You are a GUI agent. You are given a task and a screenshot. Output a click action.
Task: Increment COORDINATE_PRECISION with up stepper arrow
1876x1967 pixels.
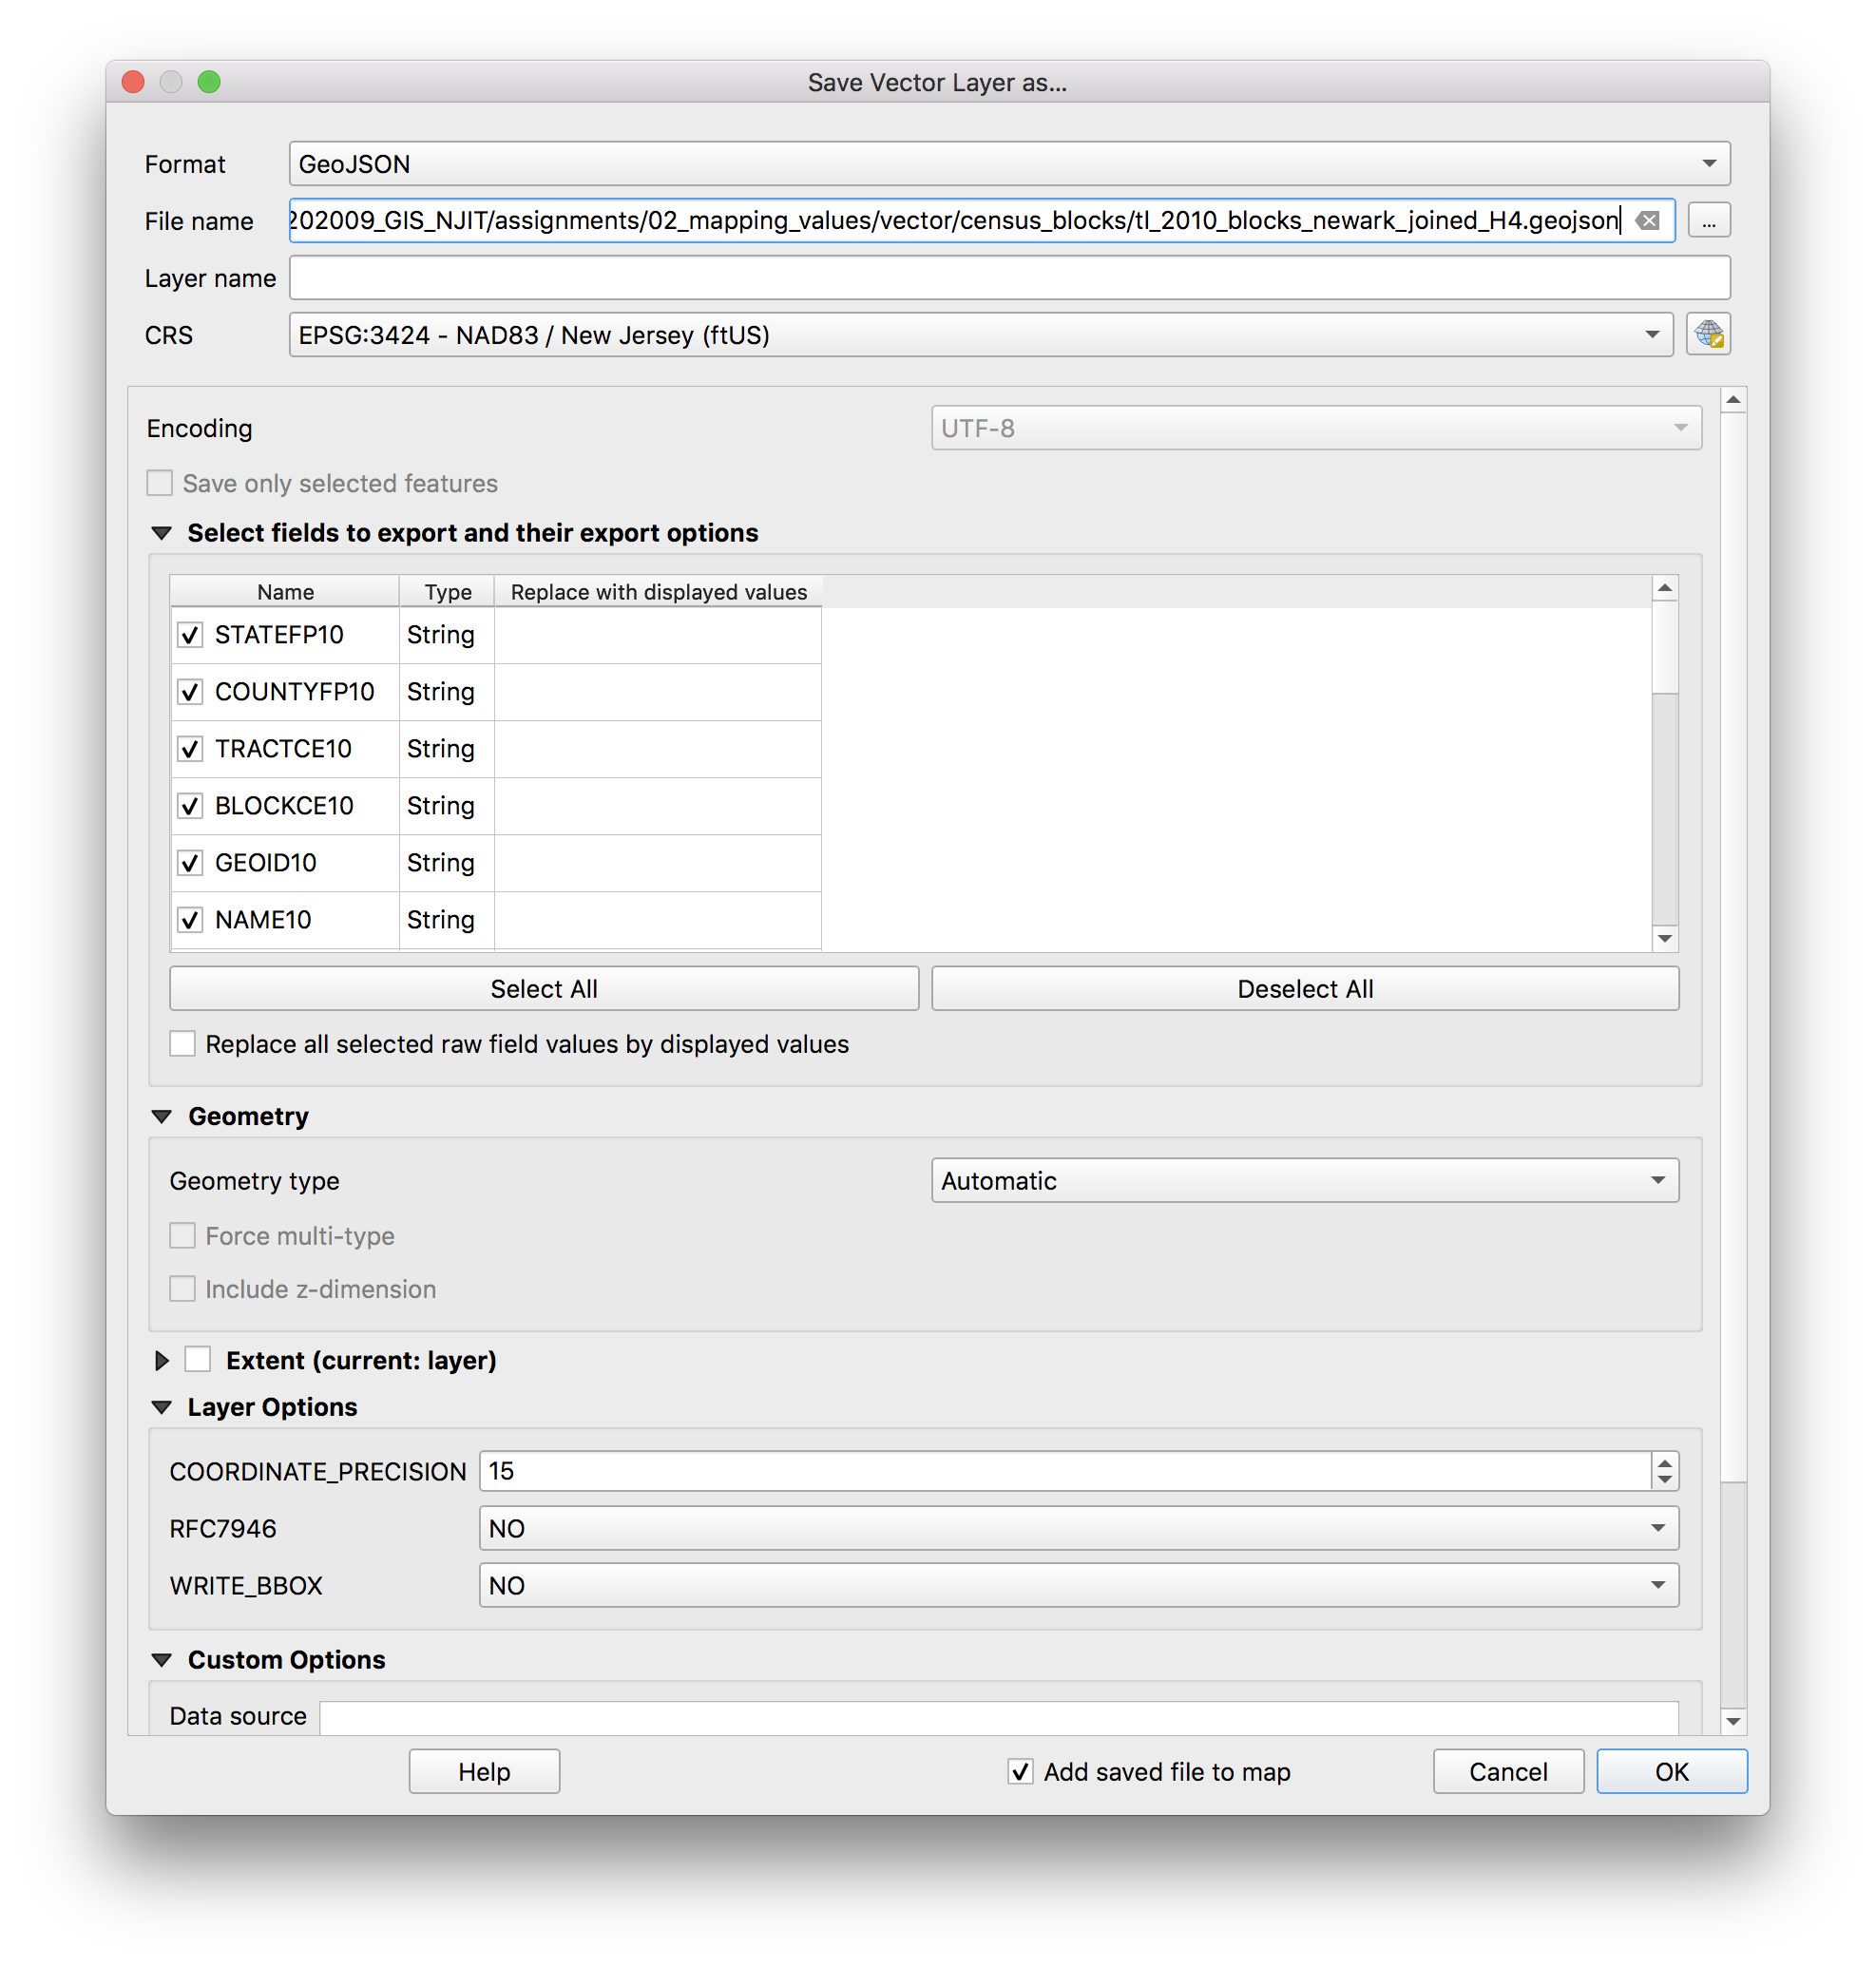[1664, 1462]
